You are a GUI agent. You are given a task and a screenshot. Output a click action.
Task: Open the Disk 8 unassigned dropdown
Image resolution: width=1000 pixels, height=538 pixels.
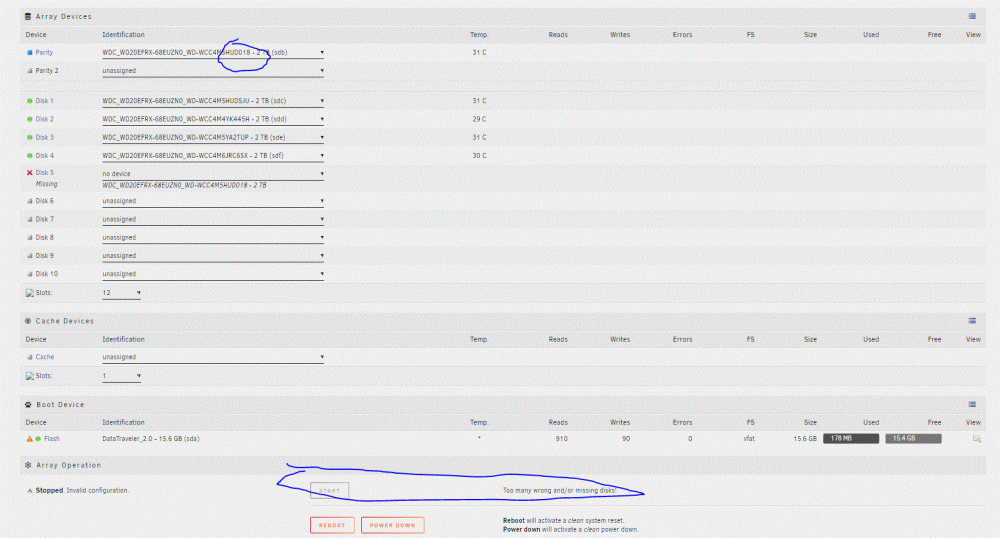(x=213, y=237)
